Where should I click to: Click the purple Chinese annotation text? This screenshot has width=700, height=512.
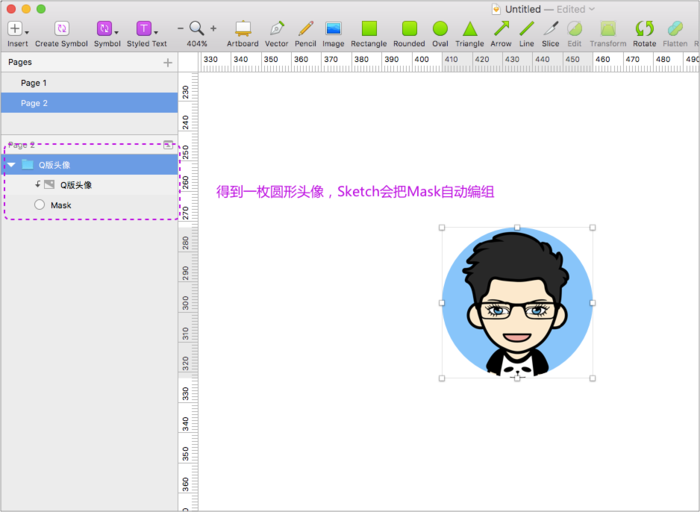click(355, 191)
